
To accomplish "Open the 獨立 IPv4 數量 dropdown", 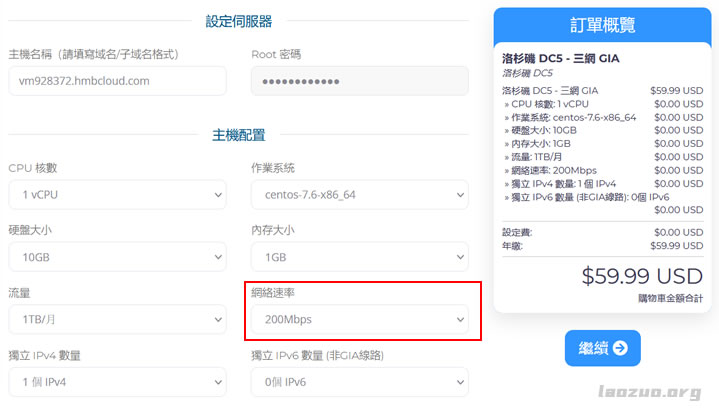I will (x=117, y=382).
